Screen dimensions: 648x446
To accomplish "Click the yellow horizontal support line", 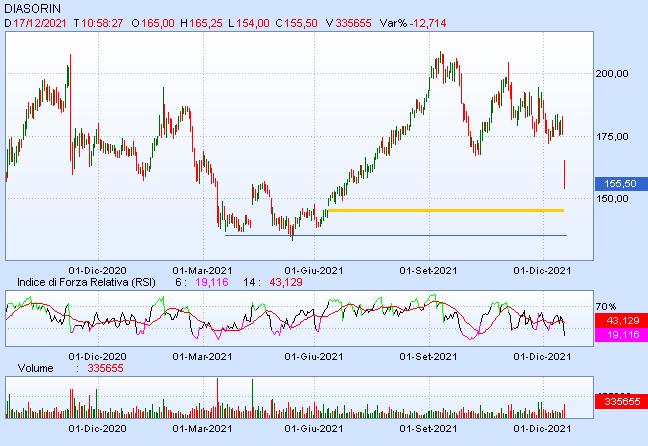I will point(446,210).
